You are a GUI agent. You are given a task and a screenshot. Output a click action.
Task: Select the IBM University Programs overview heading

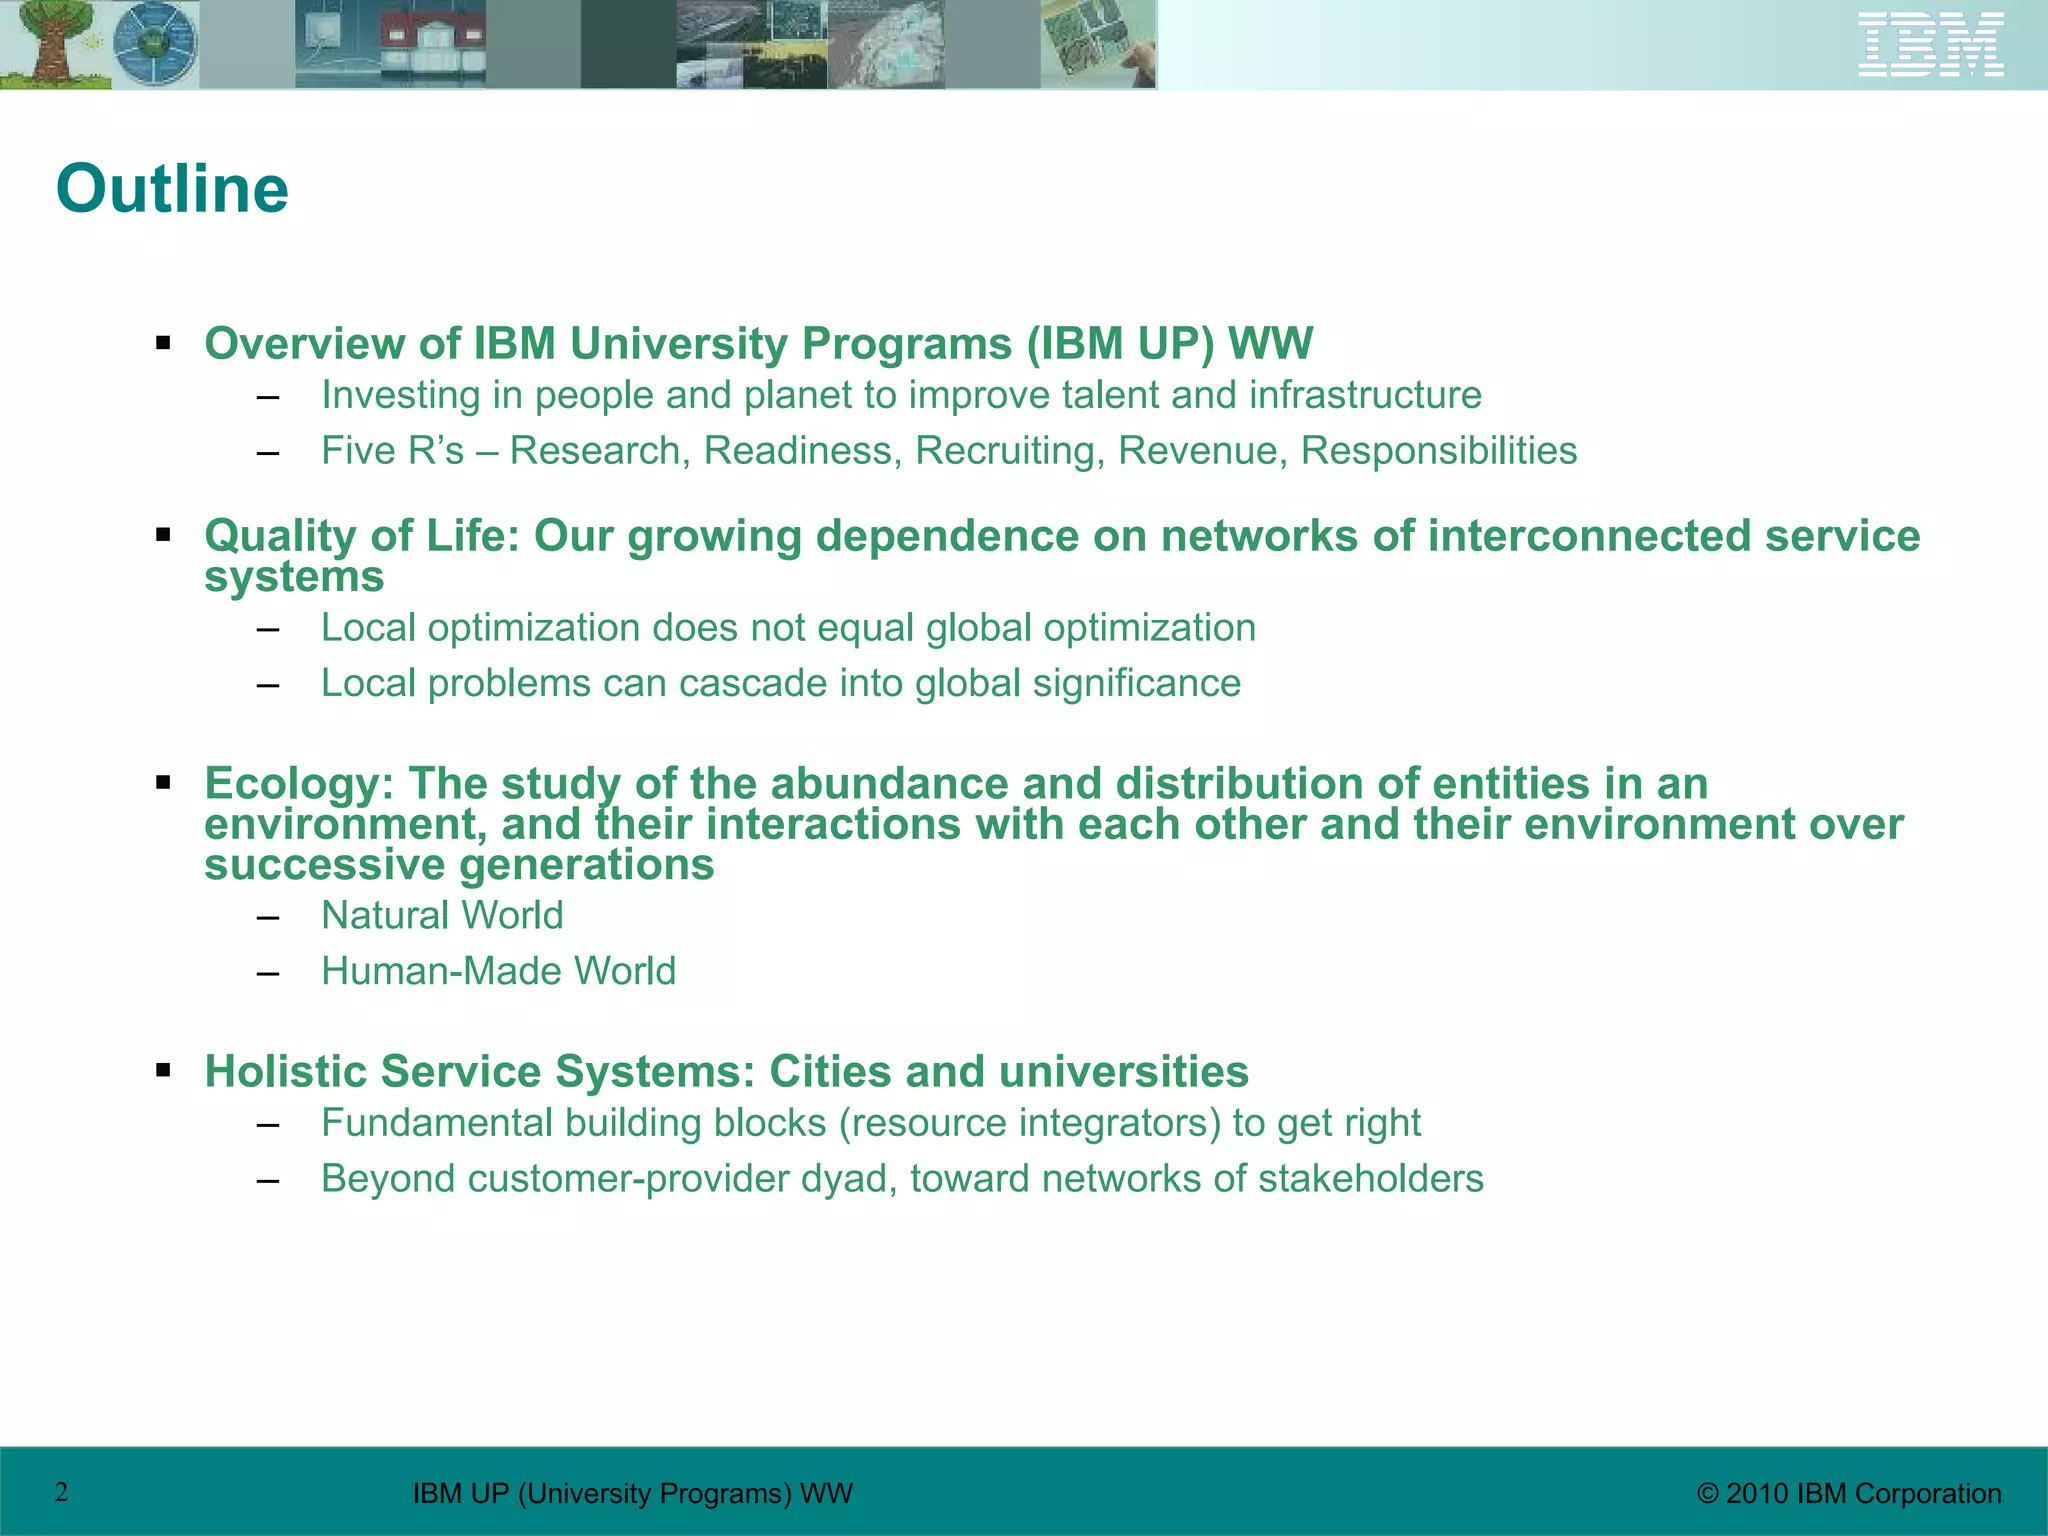click(758, 343)
